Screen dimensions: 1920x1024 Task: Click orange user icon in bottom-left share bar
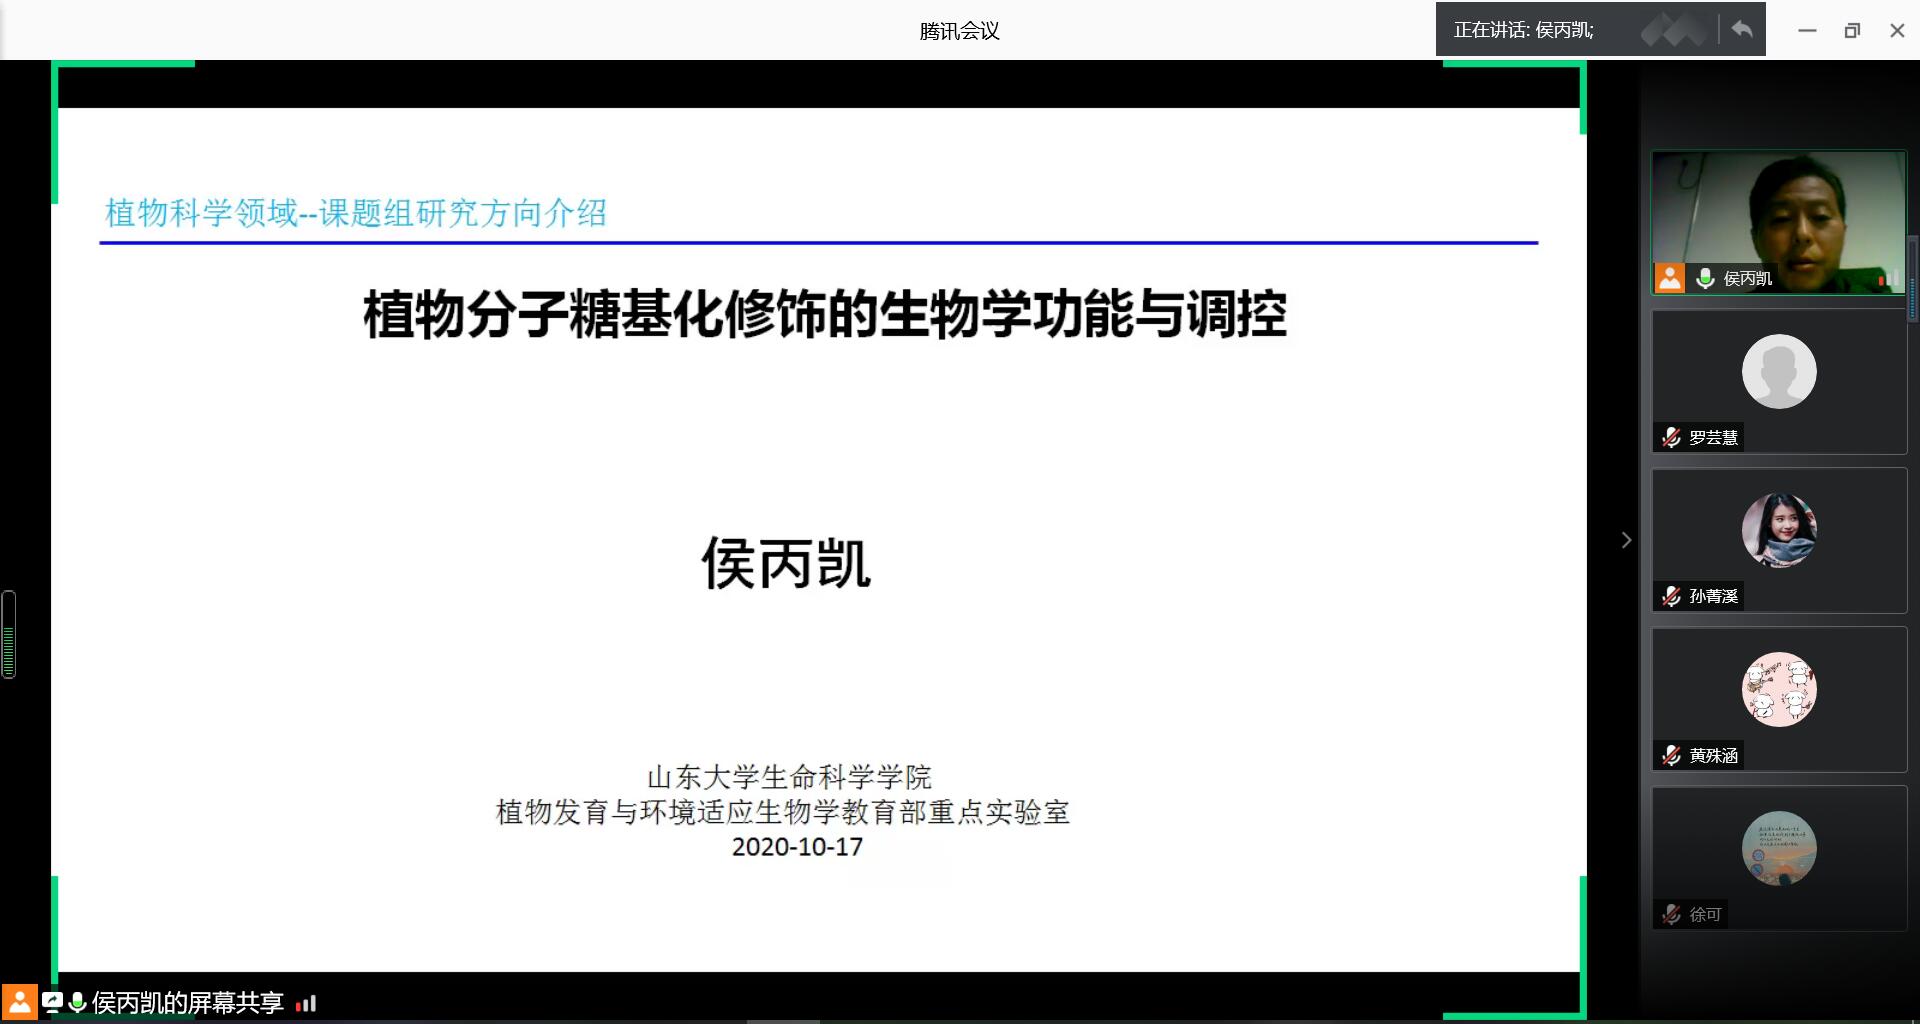tap(19, 1002)
